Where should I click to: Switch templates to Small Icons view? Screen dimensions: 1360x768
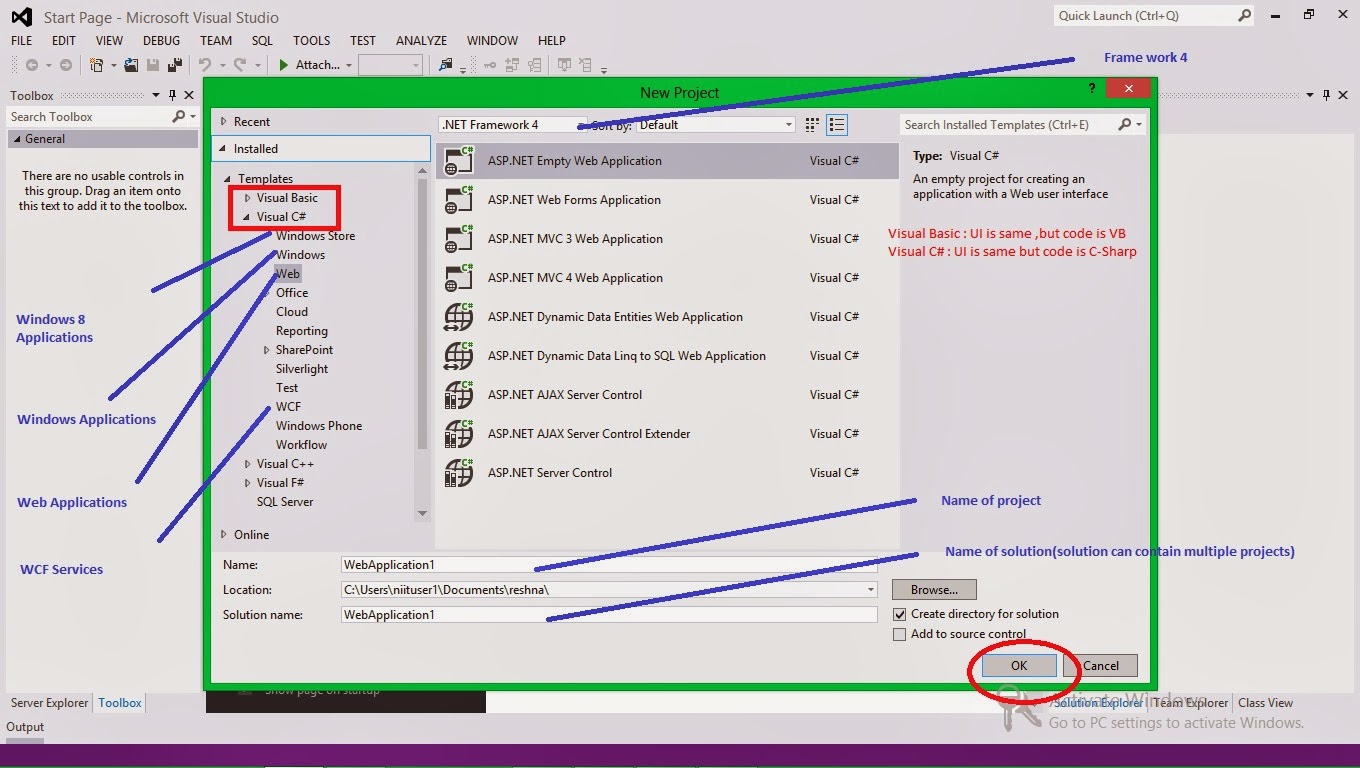(837, 124)
